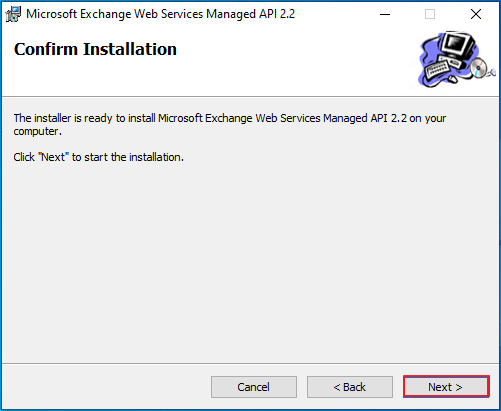The image size is (501, 411).
Task: Click the 'Click Next to start' instruction text
Action: point(99,157)
